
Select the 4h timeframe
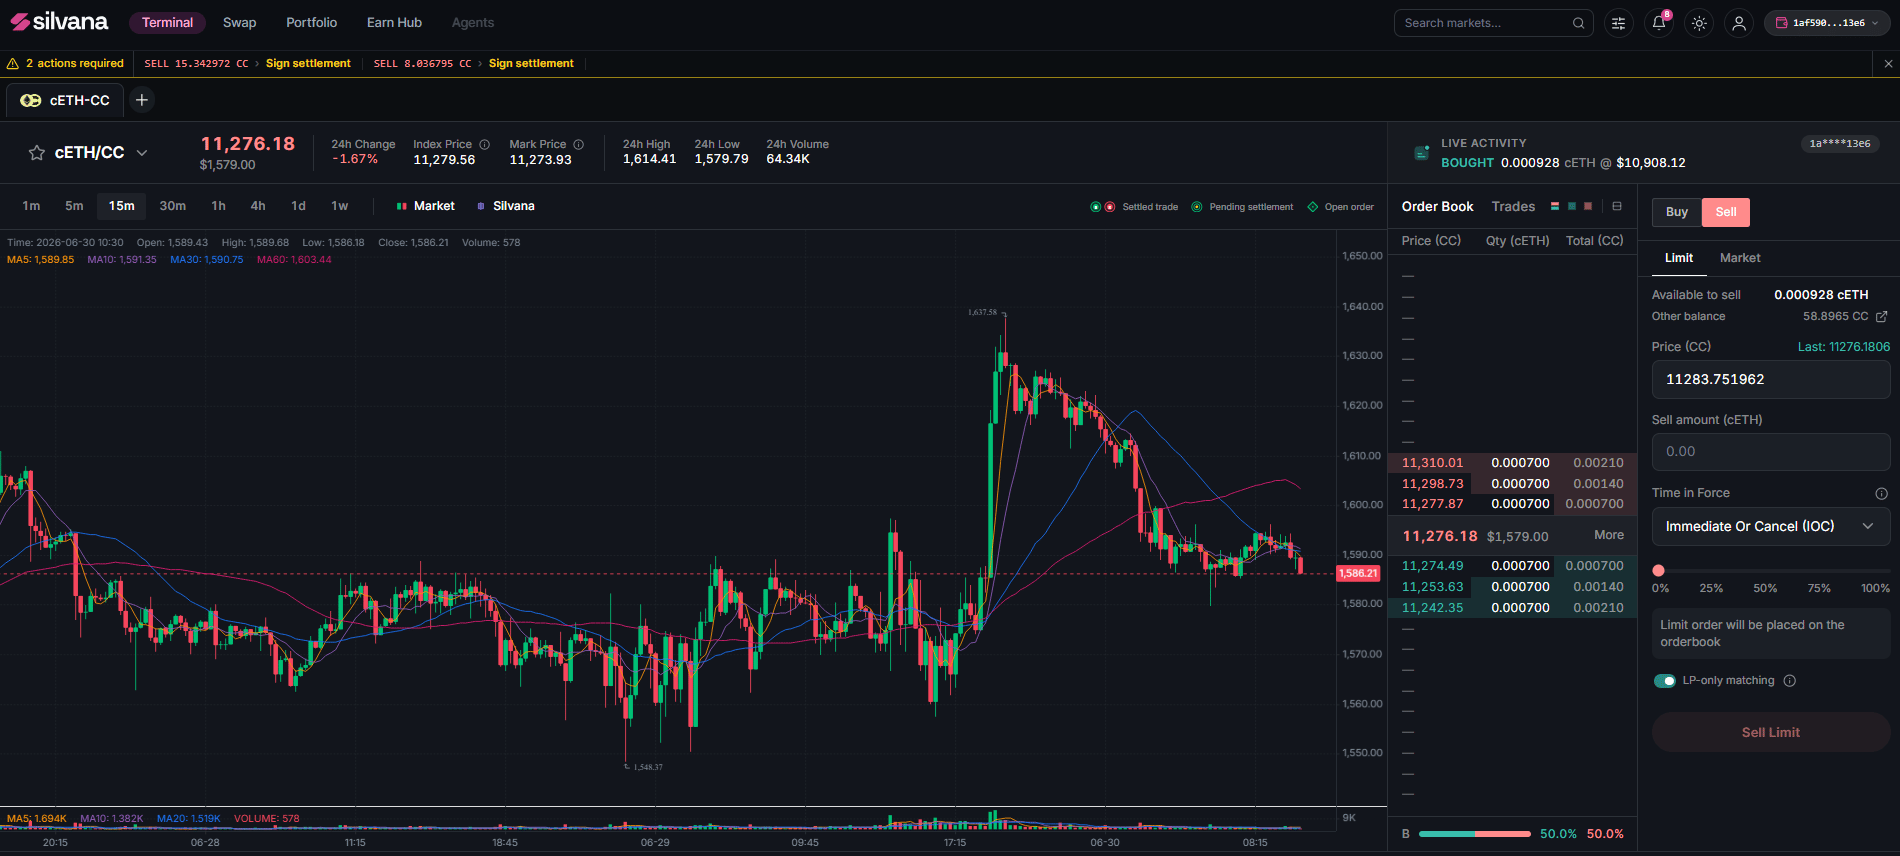coord(258,206)
